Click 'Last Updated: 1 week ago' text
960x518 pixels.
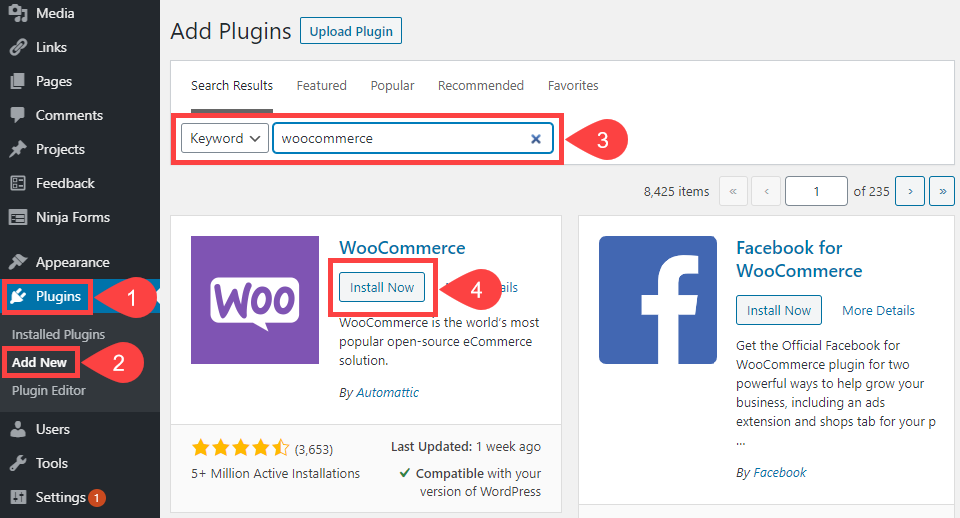click(x=466, y=447)
